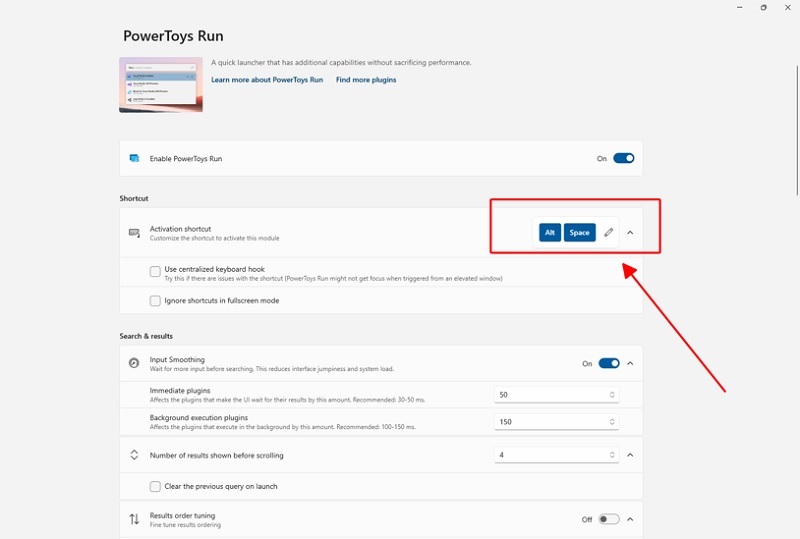Check Use centralized keyboard hook
The width and height of the screenshot is (800, 539).
[x=155, y=270]
